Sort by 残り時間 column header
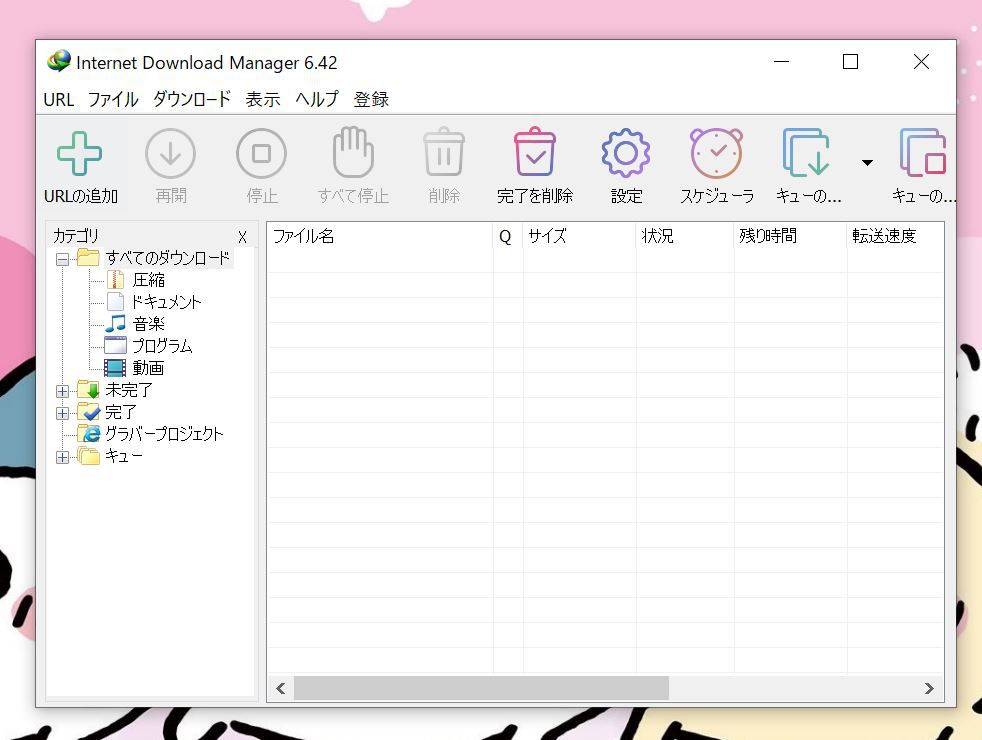Image resolution: width=982 pixels, height=740 pixels. 790,236
